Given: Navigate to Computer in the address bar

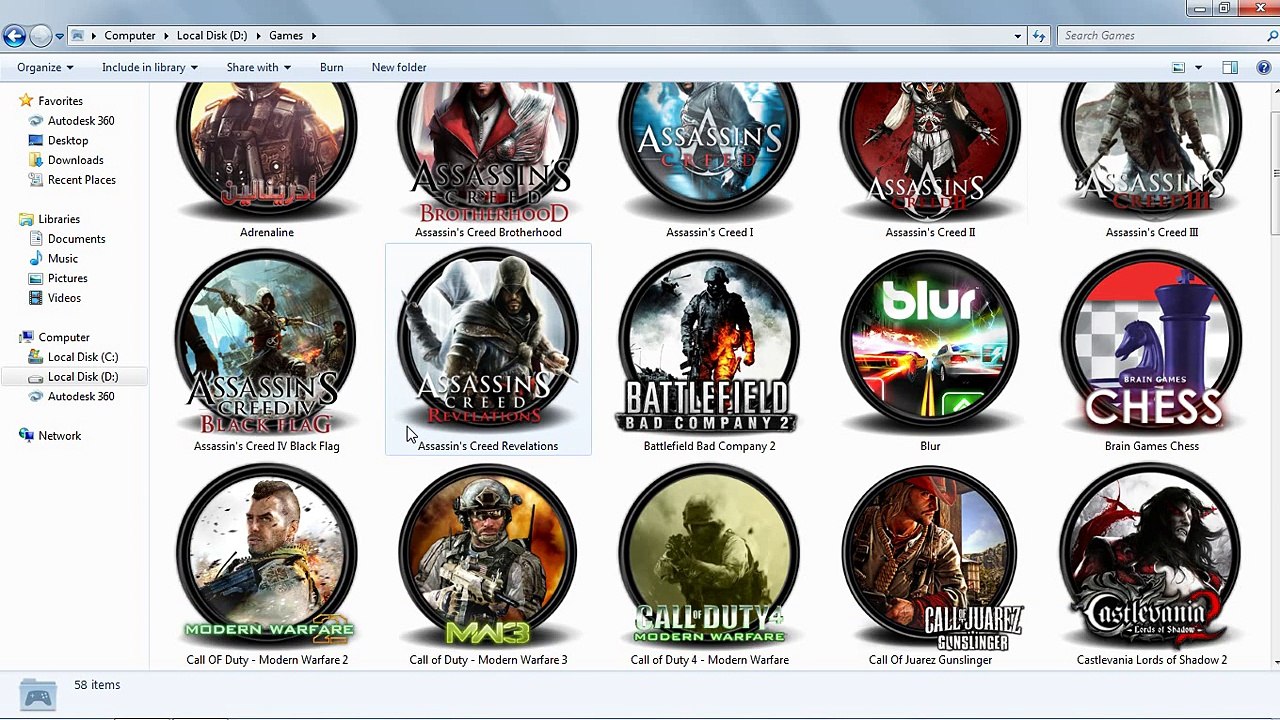Looking at the screenshot, I should [x=130, y=36].
